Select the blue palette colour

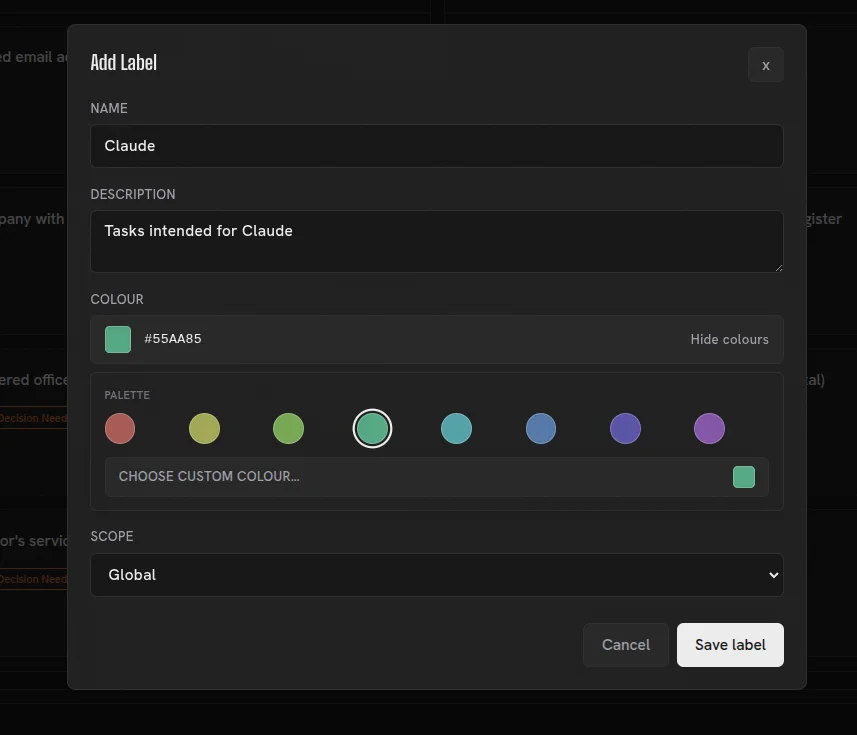click(x=541, y=428)
